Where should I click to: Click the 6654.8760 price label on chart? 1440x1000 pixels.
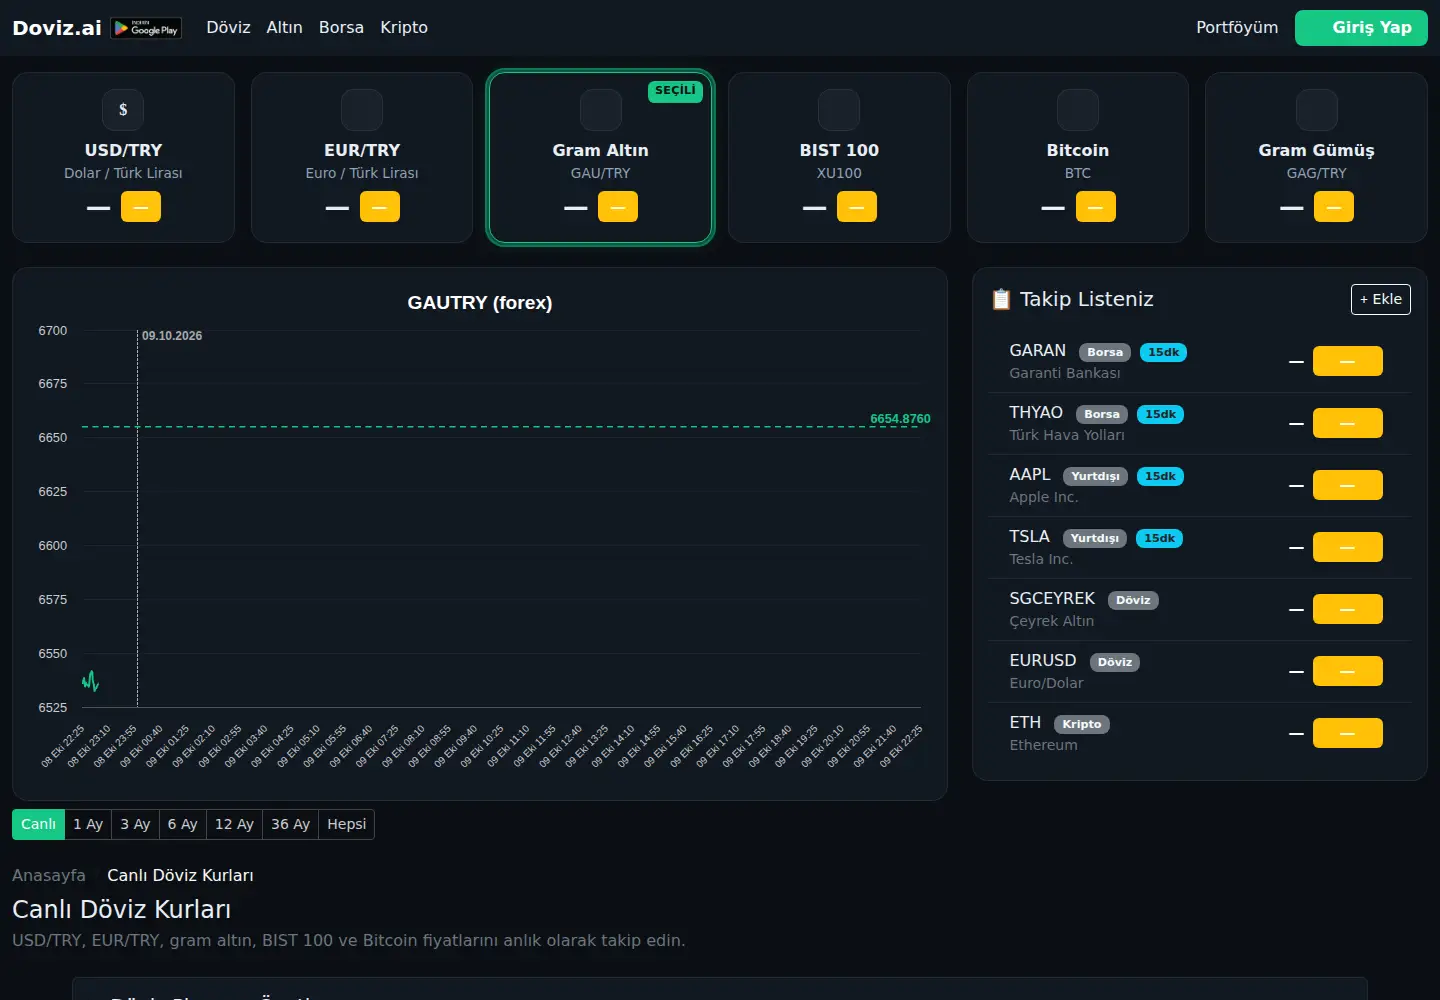(900, 419)
